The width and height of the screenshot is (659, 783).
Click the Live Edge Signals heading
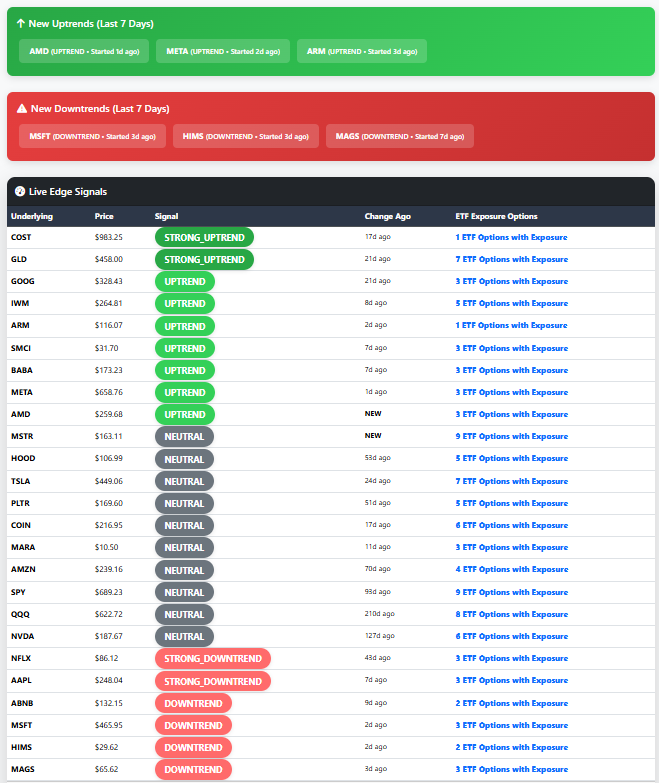pos(68,191)
